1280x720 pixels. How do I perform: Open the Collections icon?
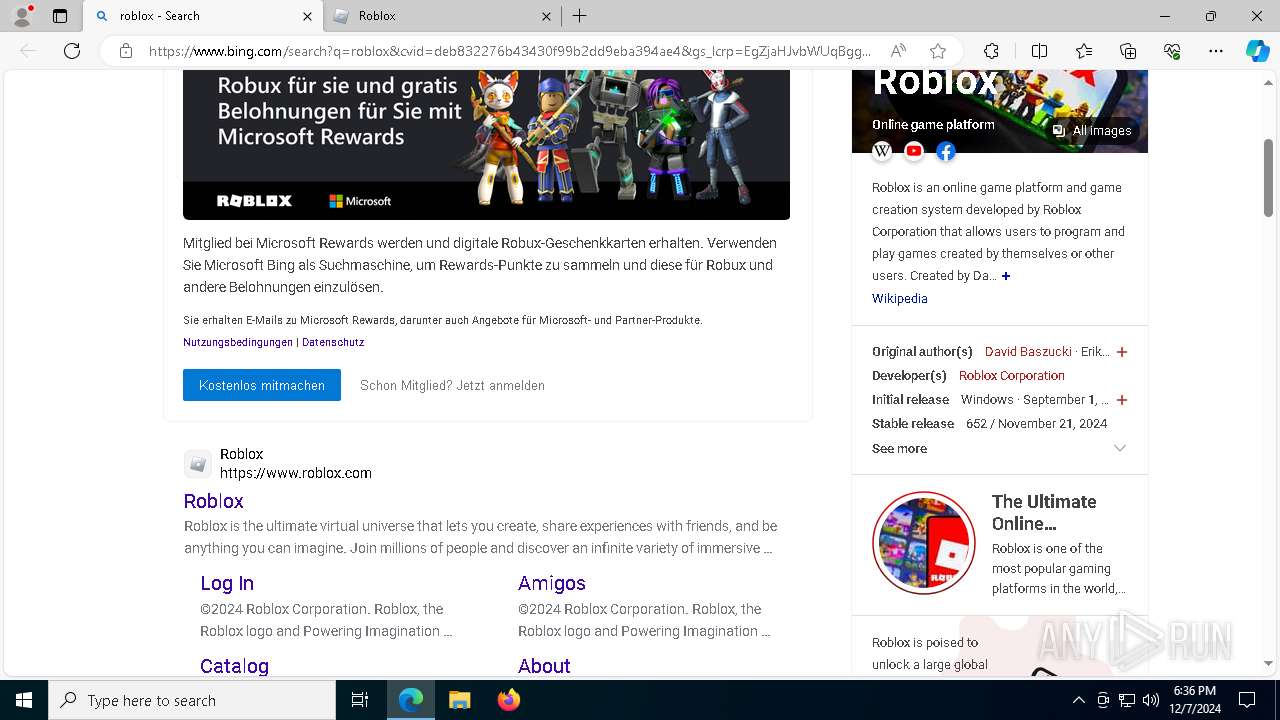point(1128,51)
